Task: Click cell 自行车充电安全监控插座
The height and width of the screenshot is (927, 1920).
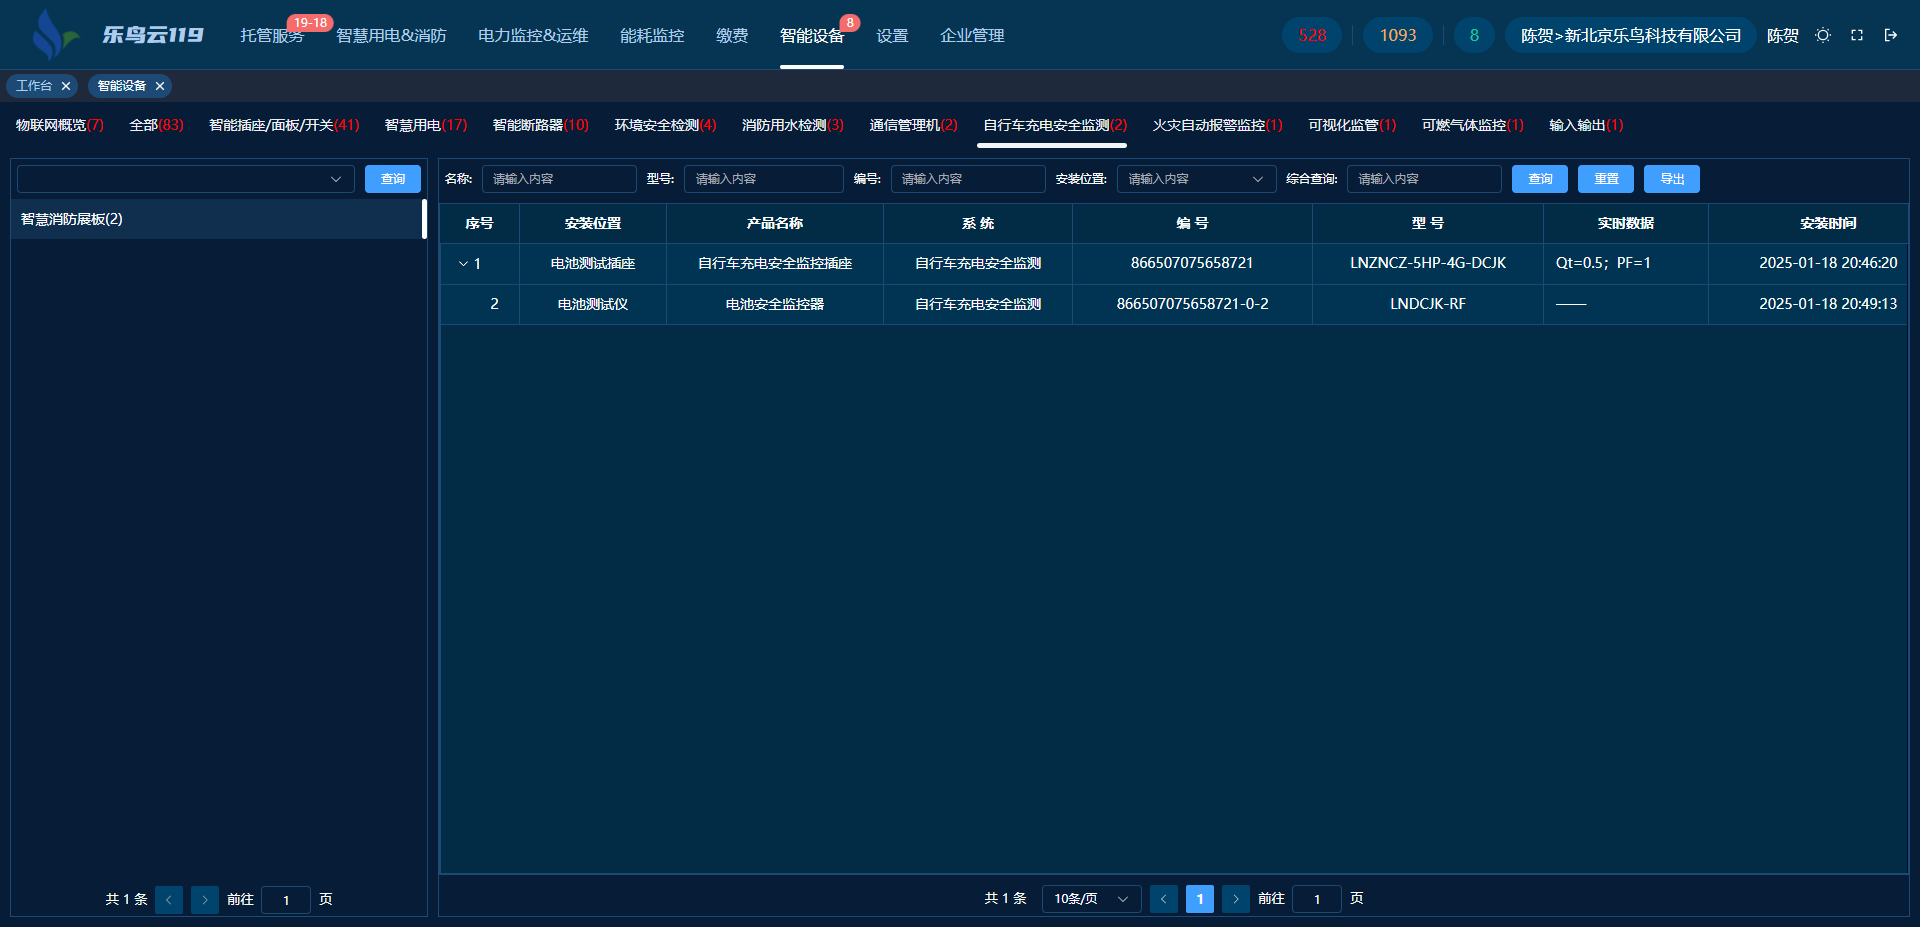Action: 775,264
